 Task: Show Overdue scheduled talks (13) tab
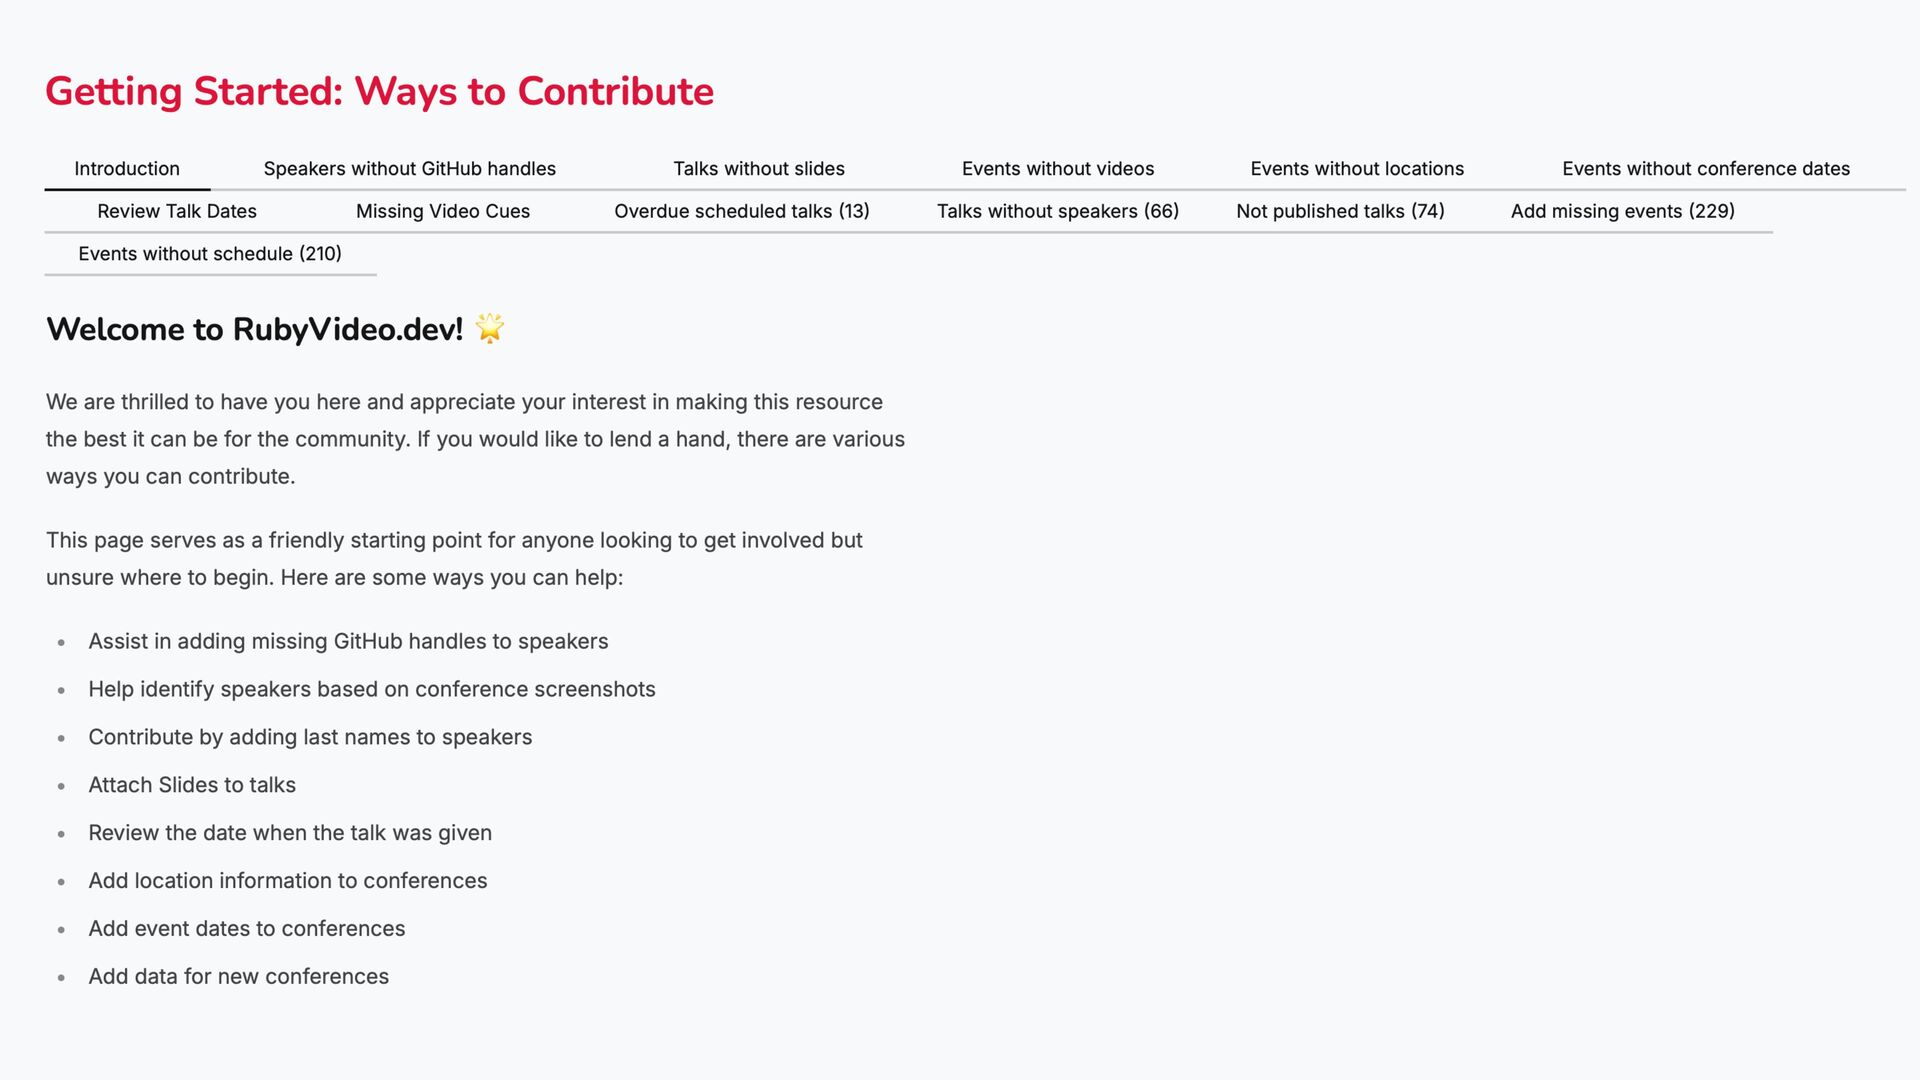click(x=741, y=211)
